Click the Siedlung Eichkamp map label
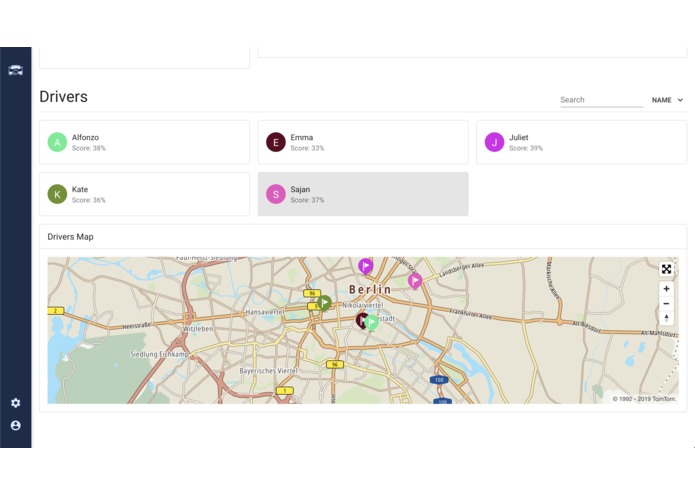695x494 pixels. tap(159, 354)
